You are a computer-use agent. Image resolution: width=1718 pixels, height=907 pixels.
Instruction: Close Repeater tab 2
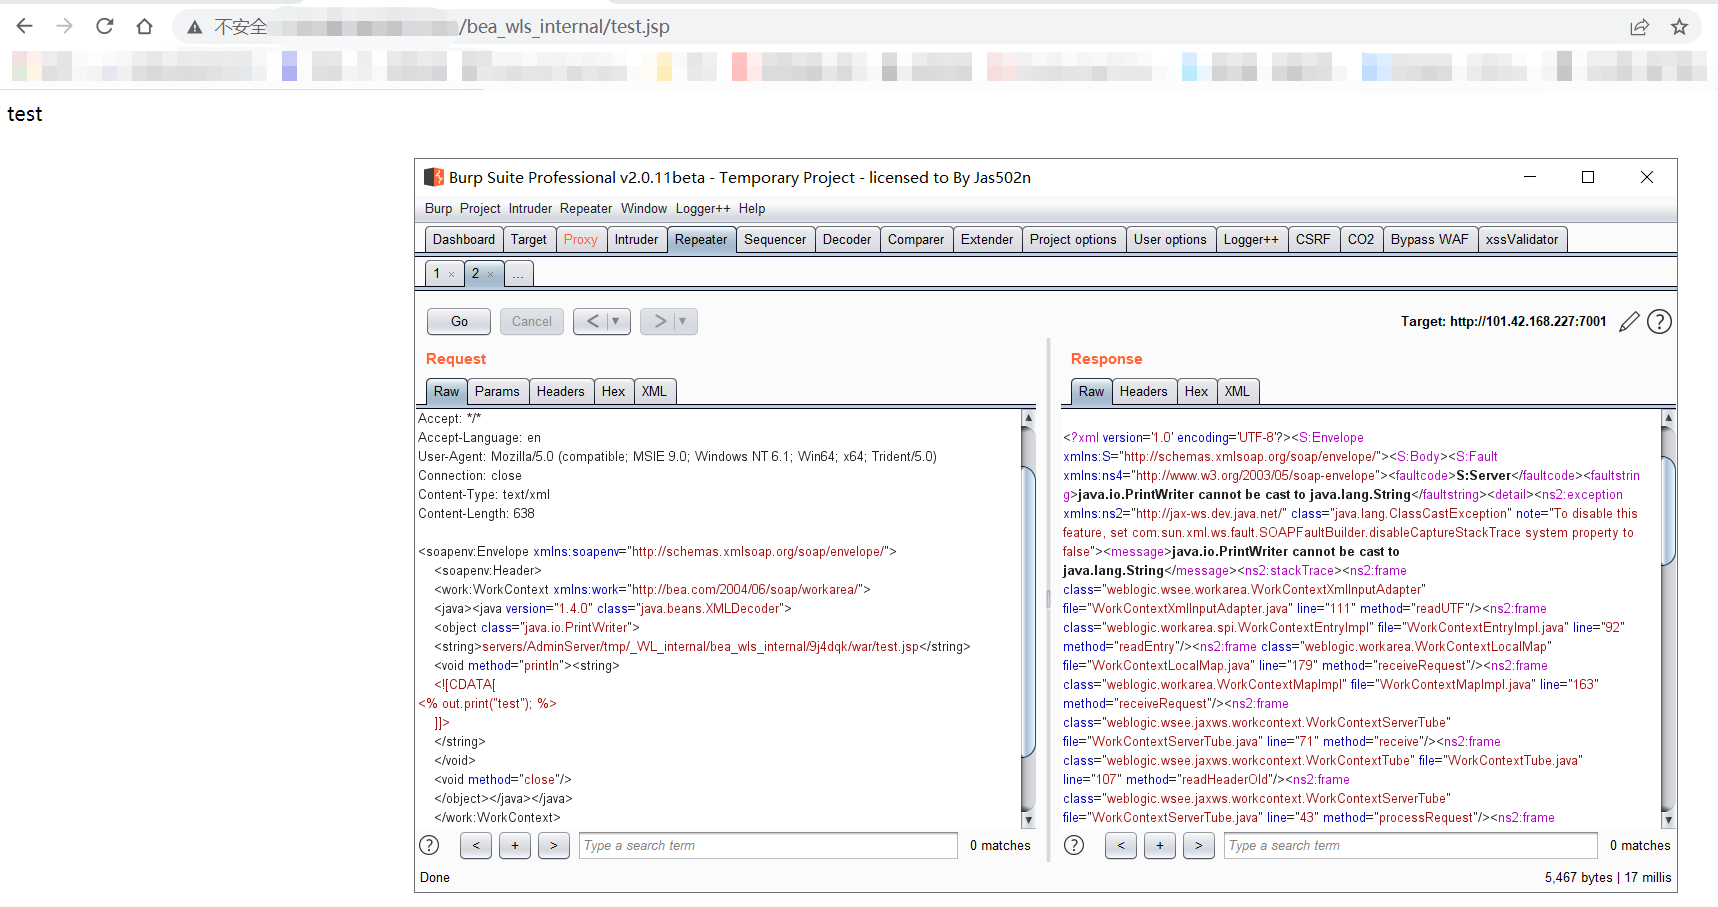point(491,274)
